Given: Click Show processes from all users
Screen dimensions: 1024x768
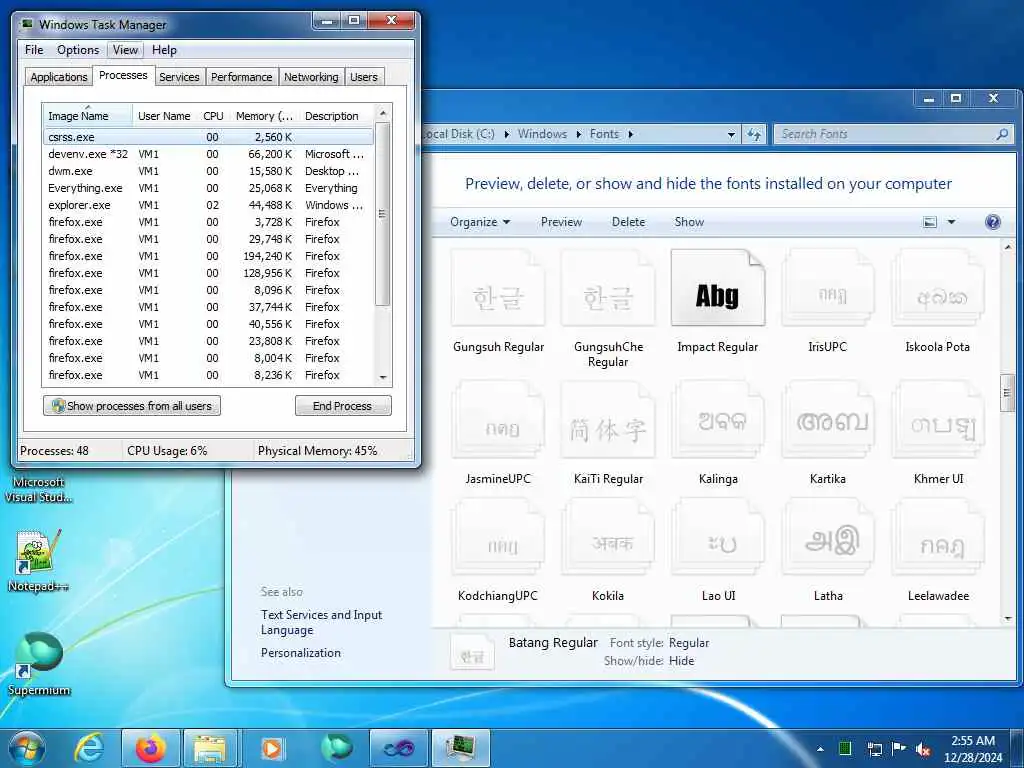Looking at the screenshot, I should click(x=132, y=406).
